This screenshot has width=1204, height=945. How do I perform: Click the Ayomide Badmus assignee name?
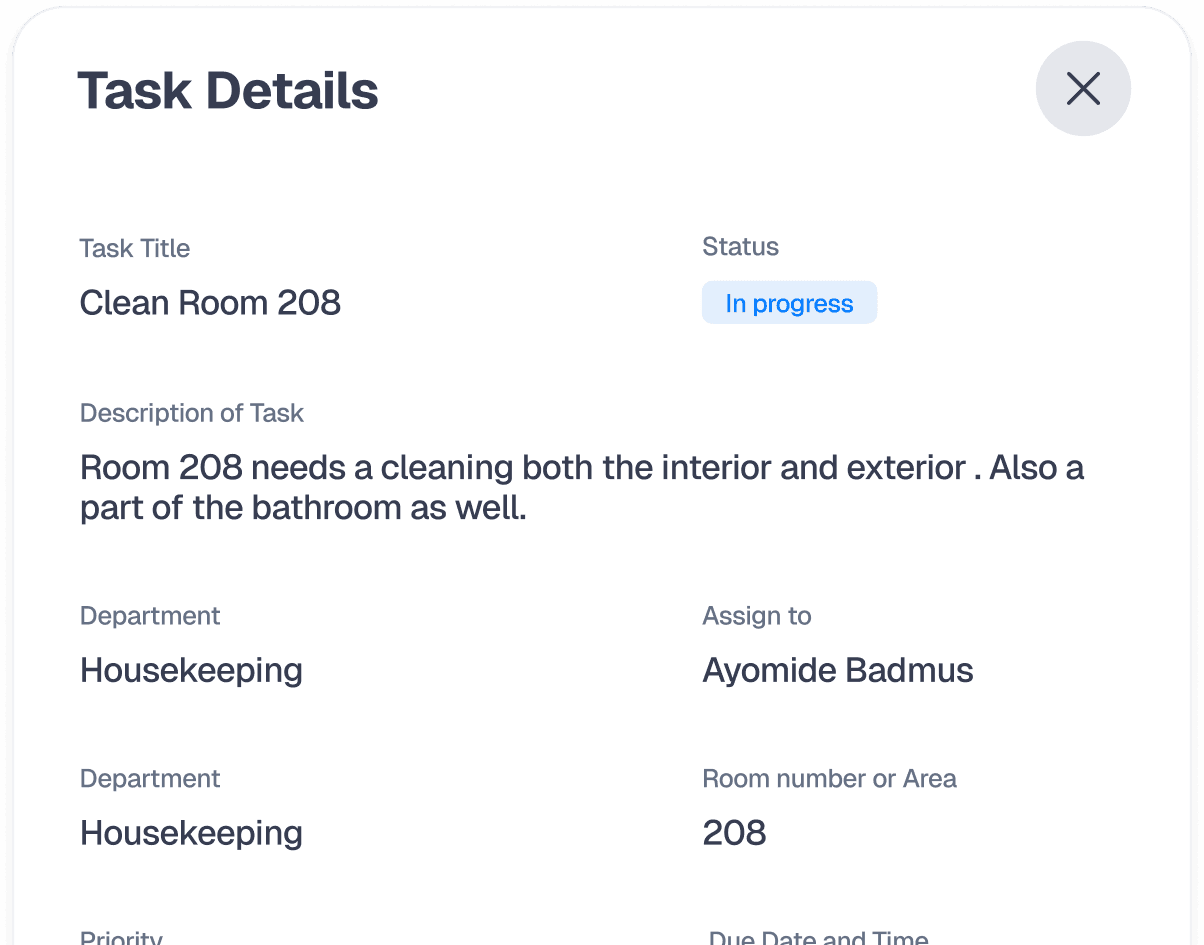[837, 670]
